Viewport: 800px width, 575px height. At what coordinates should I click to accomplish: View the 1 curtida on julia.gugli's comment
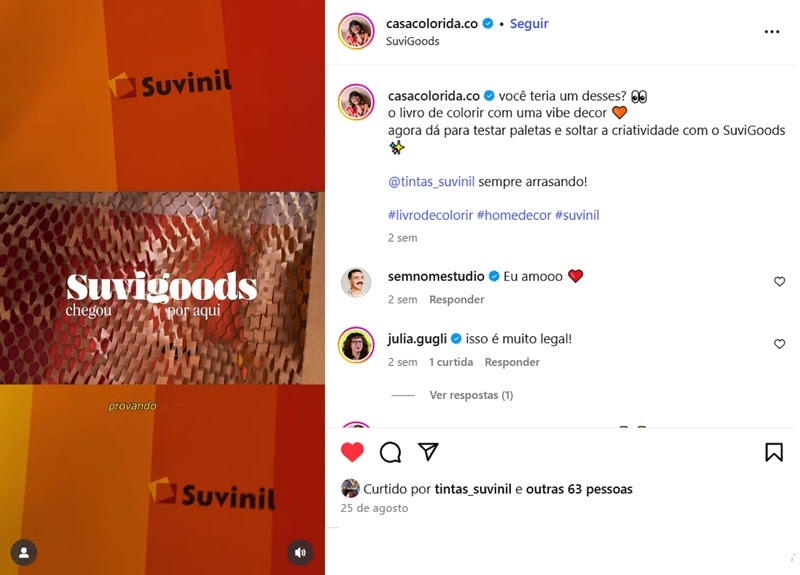[x=451, y=362]
